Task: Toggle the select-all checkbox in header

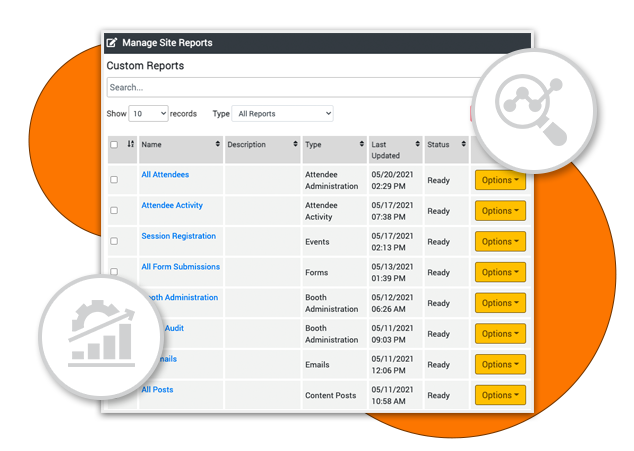Action: [x=114, y=145]
